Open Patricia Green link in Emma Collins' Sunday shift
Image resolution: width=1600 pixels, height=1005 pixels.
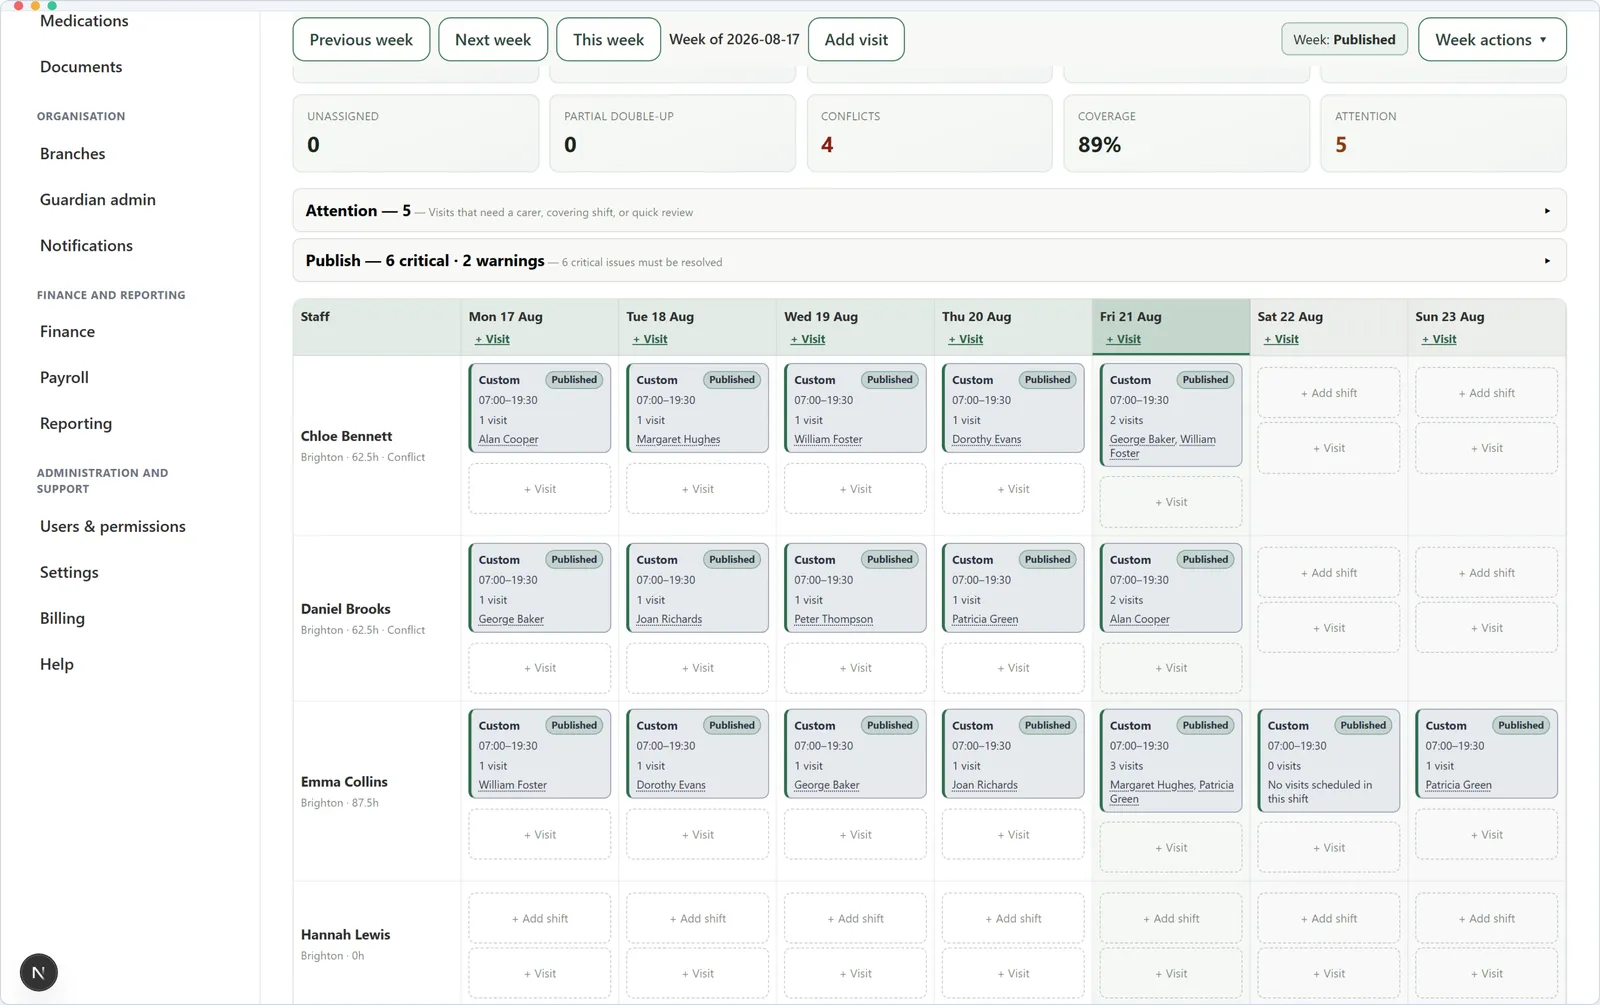point(1458,785)
